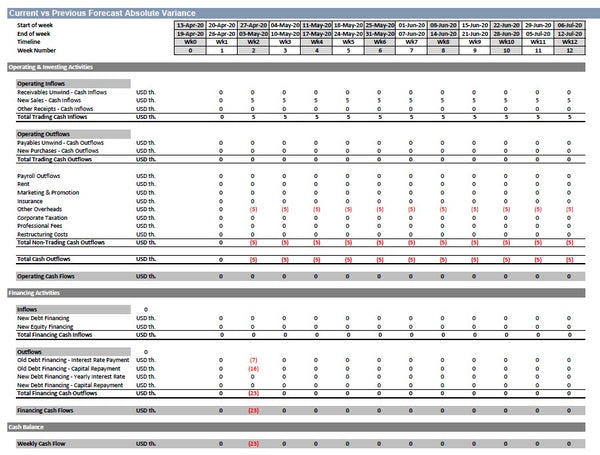Viewport: 600px width, 455px height.
Task: Select the Wk0 timeline header cell
Action: pyautogui.click(x=191, y=41)
